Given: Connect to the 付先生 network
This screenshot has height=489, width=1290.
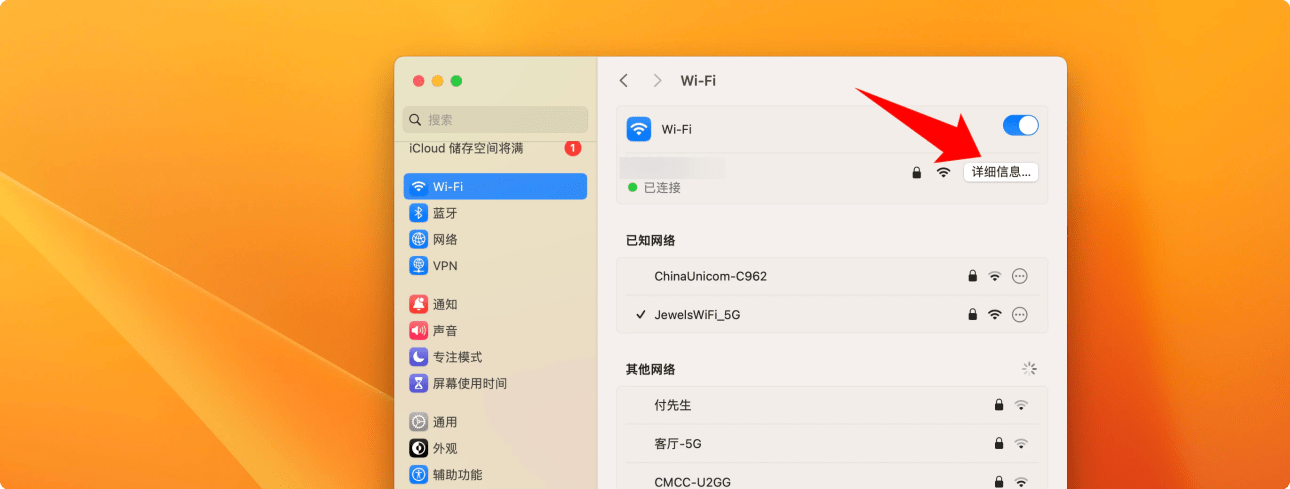Looking at the screenshot, I should click(673, 405).
